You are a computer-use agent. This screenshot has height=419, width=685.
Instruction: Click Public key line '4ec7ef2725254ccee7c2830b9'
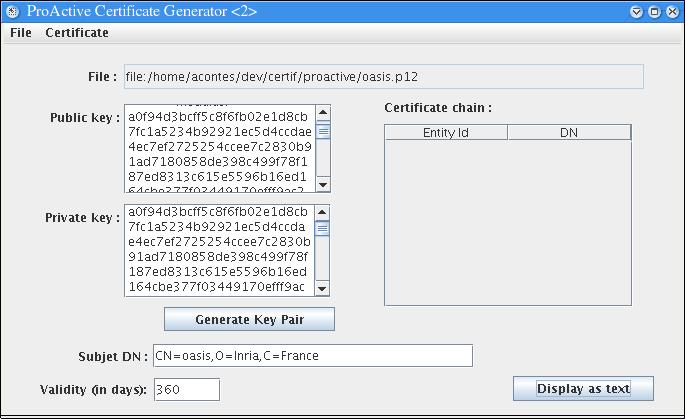pyautogui.click(x=220, y=146)
